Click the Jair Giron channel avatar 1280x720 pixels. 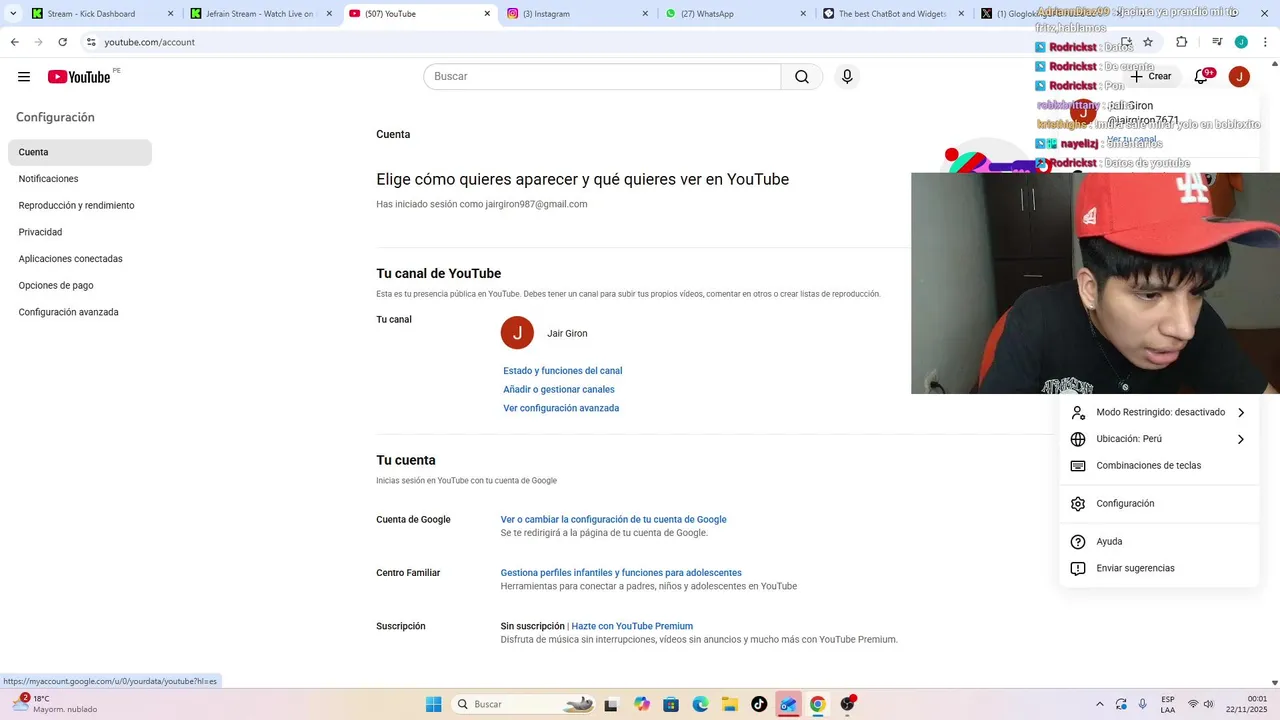pos(517,333)
